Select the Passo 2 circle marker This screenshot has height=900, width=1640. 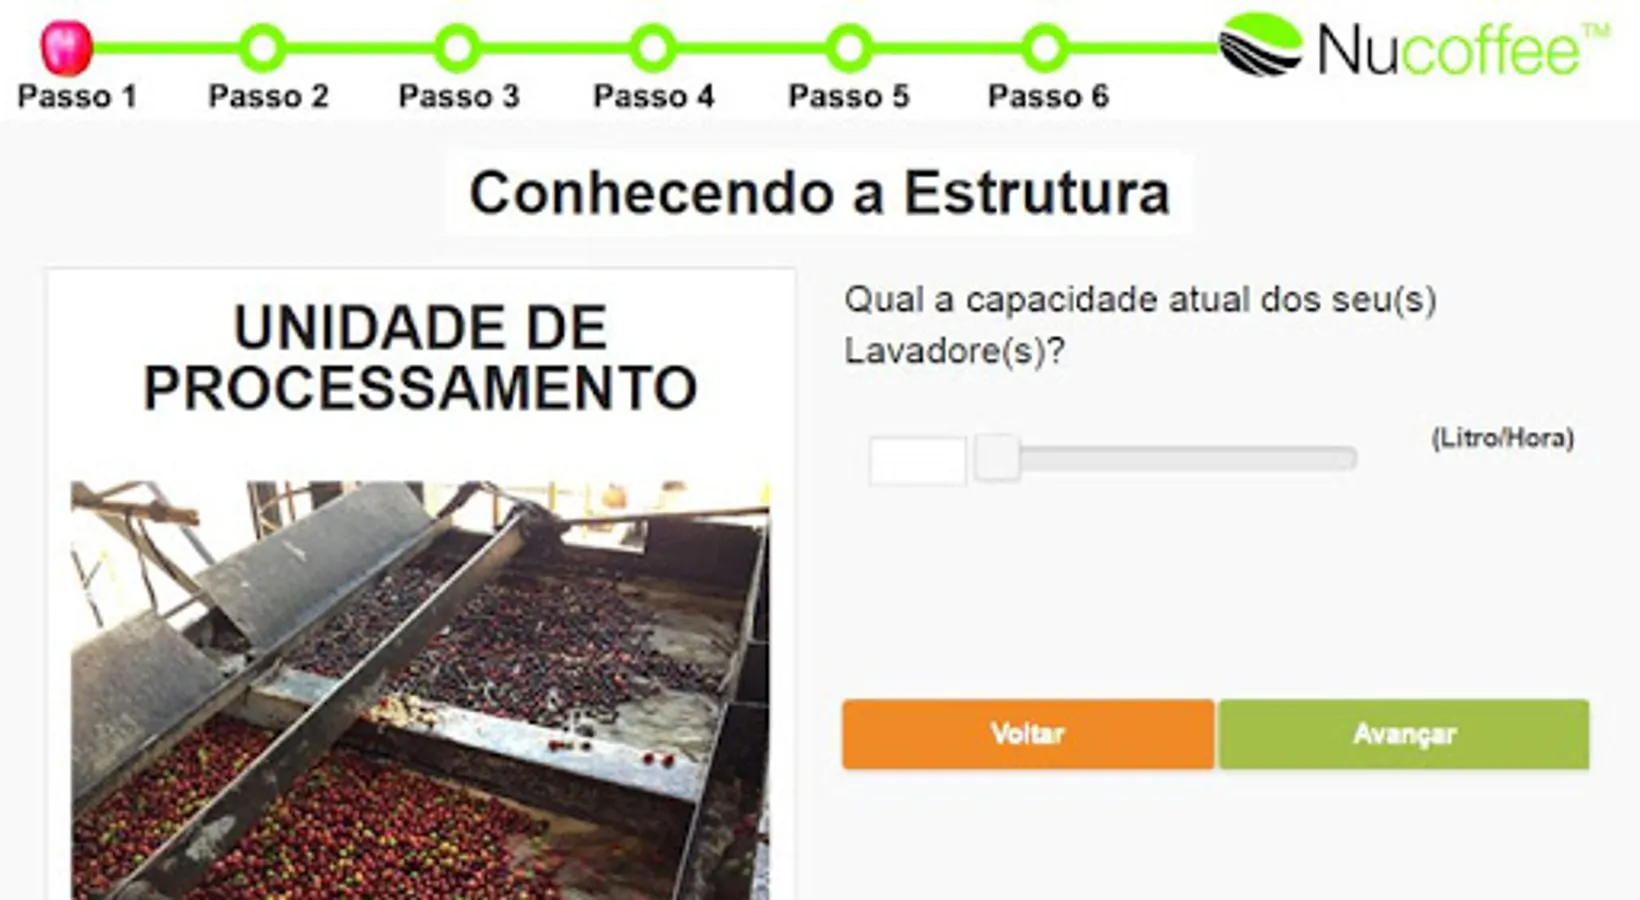263,47
